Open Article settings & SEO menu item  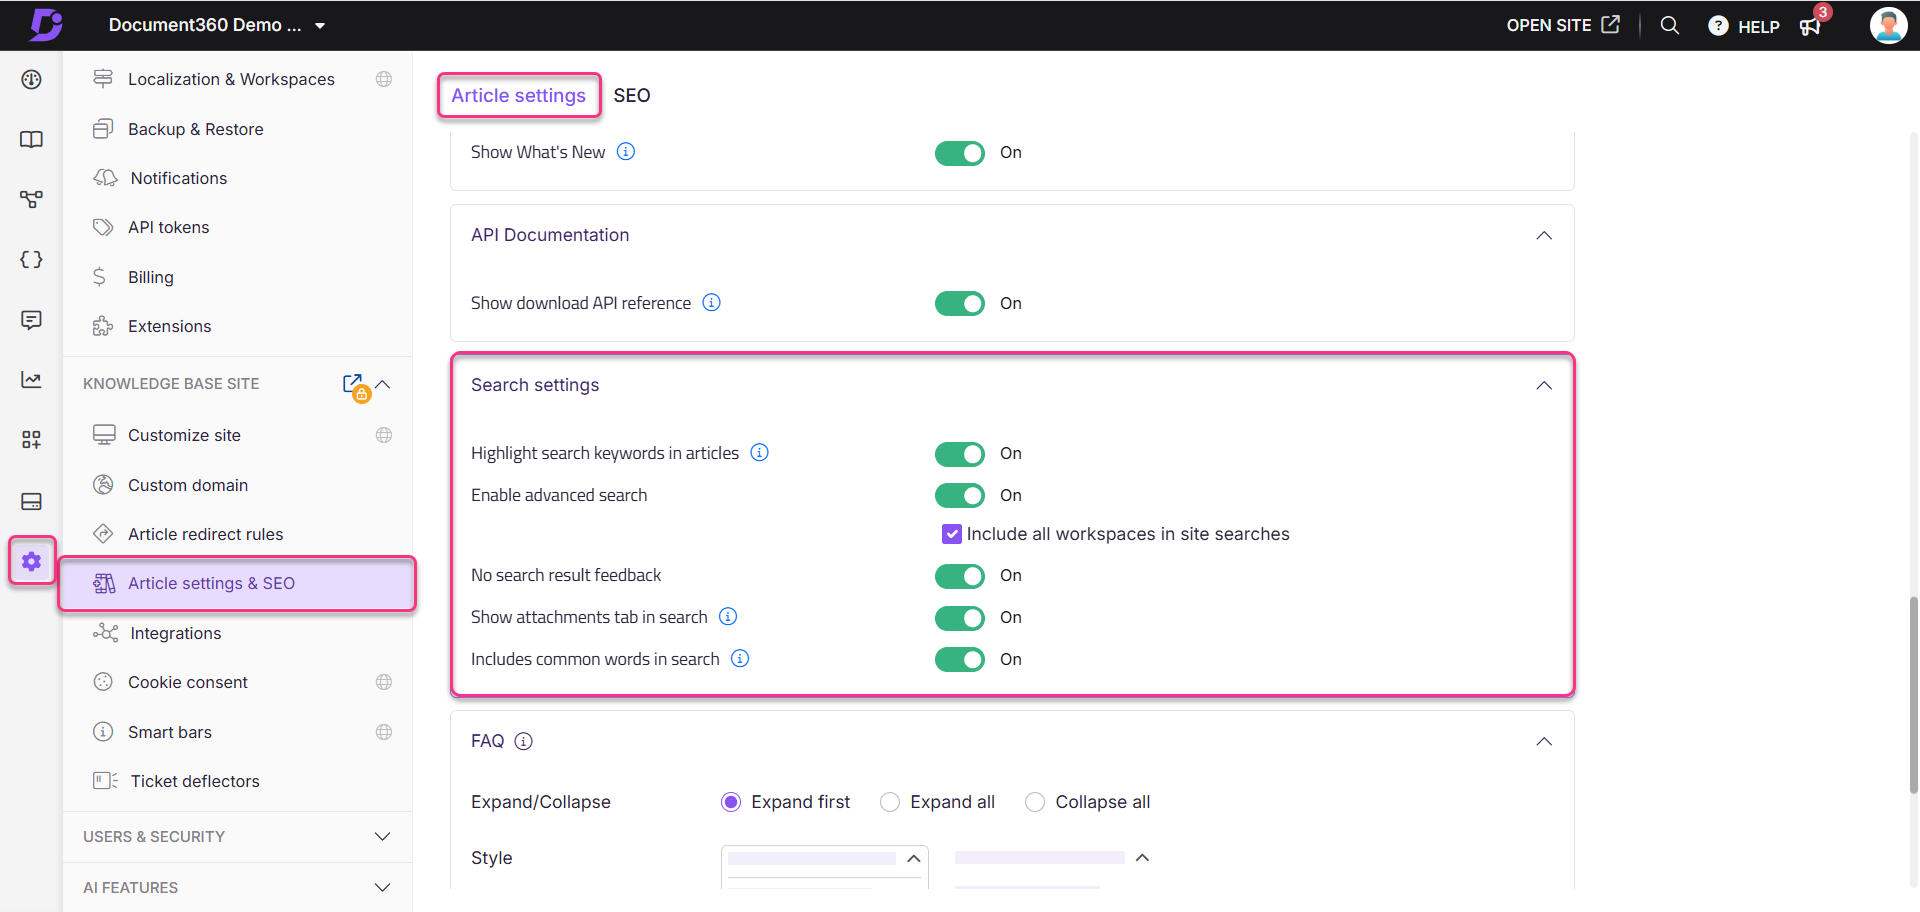(238, 583)
